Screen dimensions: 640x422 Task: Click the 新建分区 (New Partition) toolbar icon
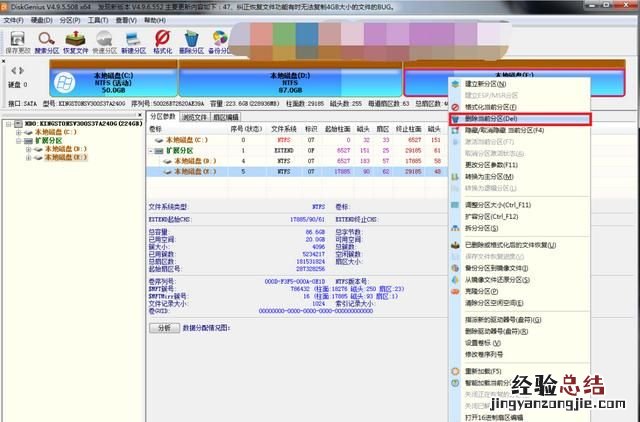[135, 40]
